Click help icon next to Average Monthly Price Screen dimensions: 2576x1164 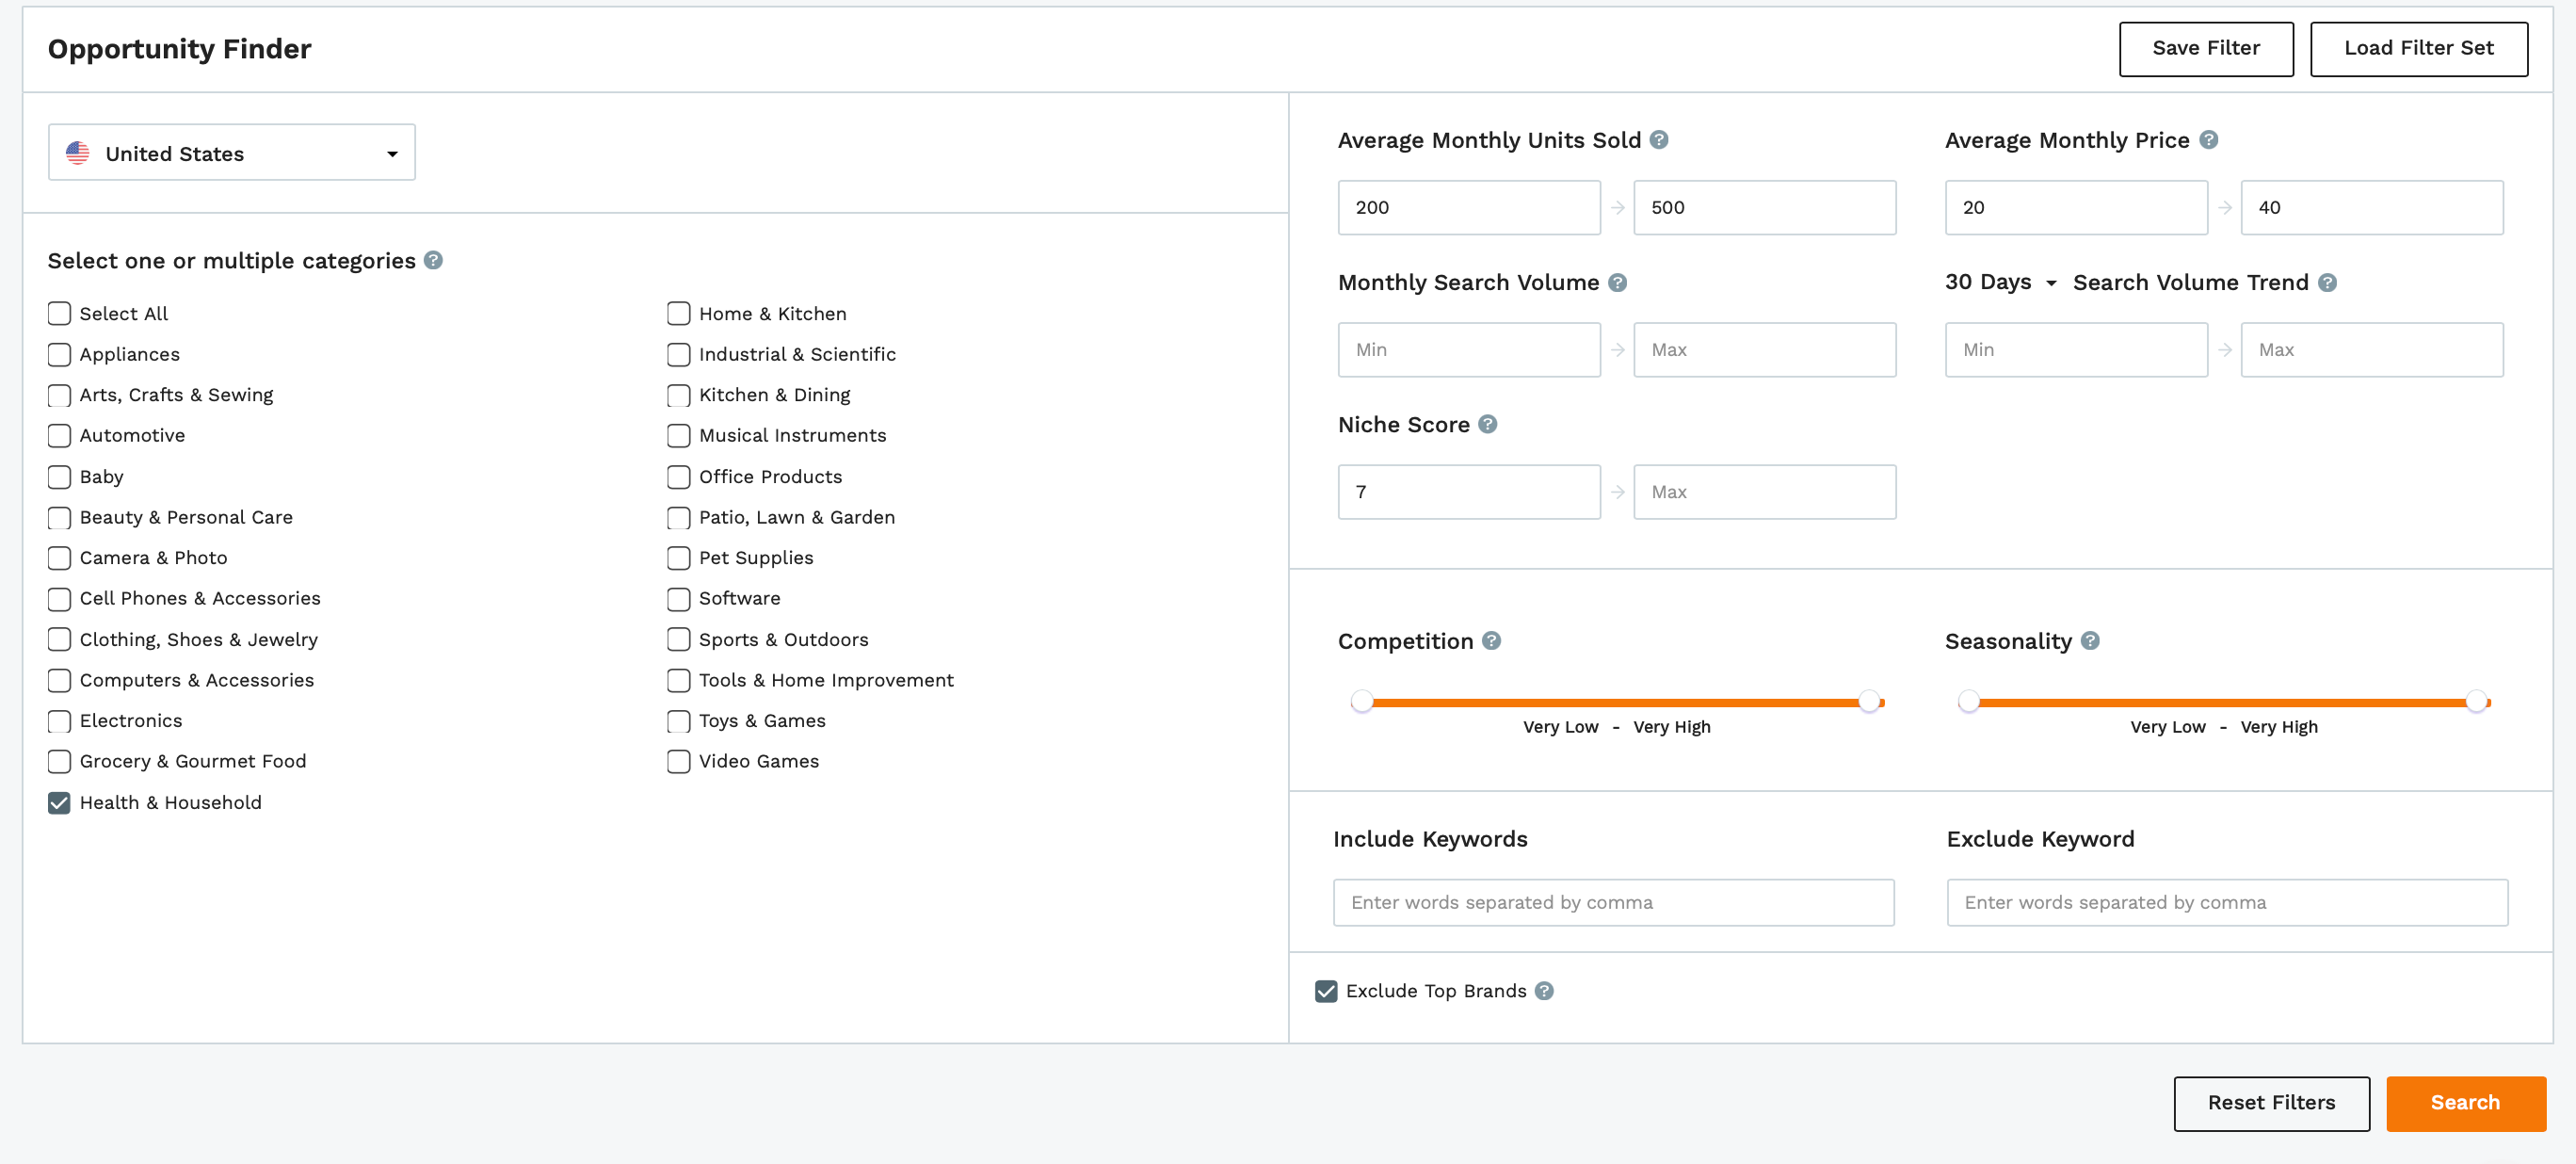click(2209, 140)
